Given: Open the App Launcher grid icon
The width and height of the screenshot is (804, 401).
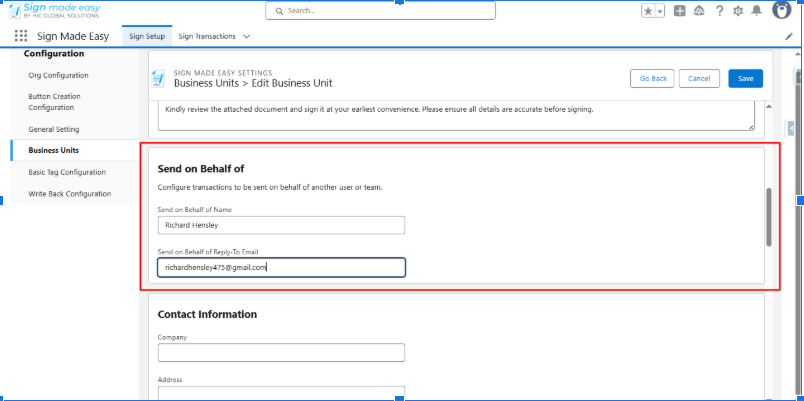Looking at the screenshot, I should point(21,36).
